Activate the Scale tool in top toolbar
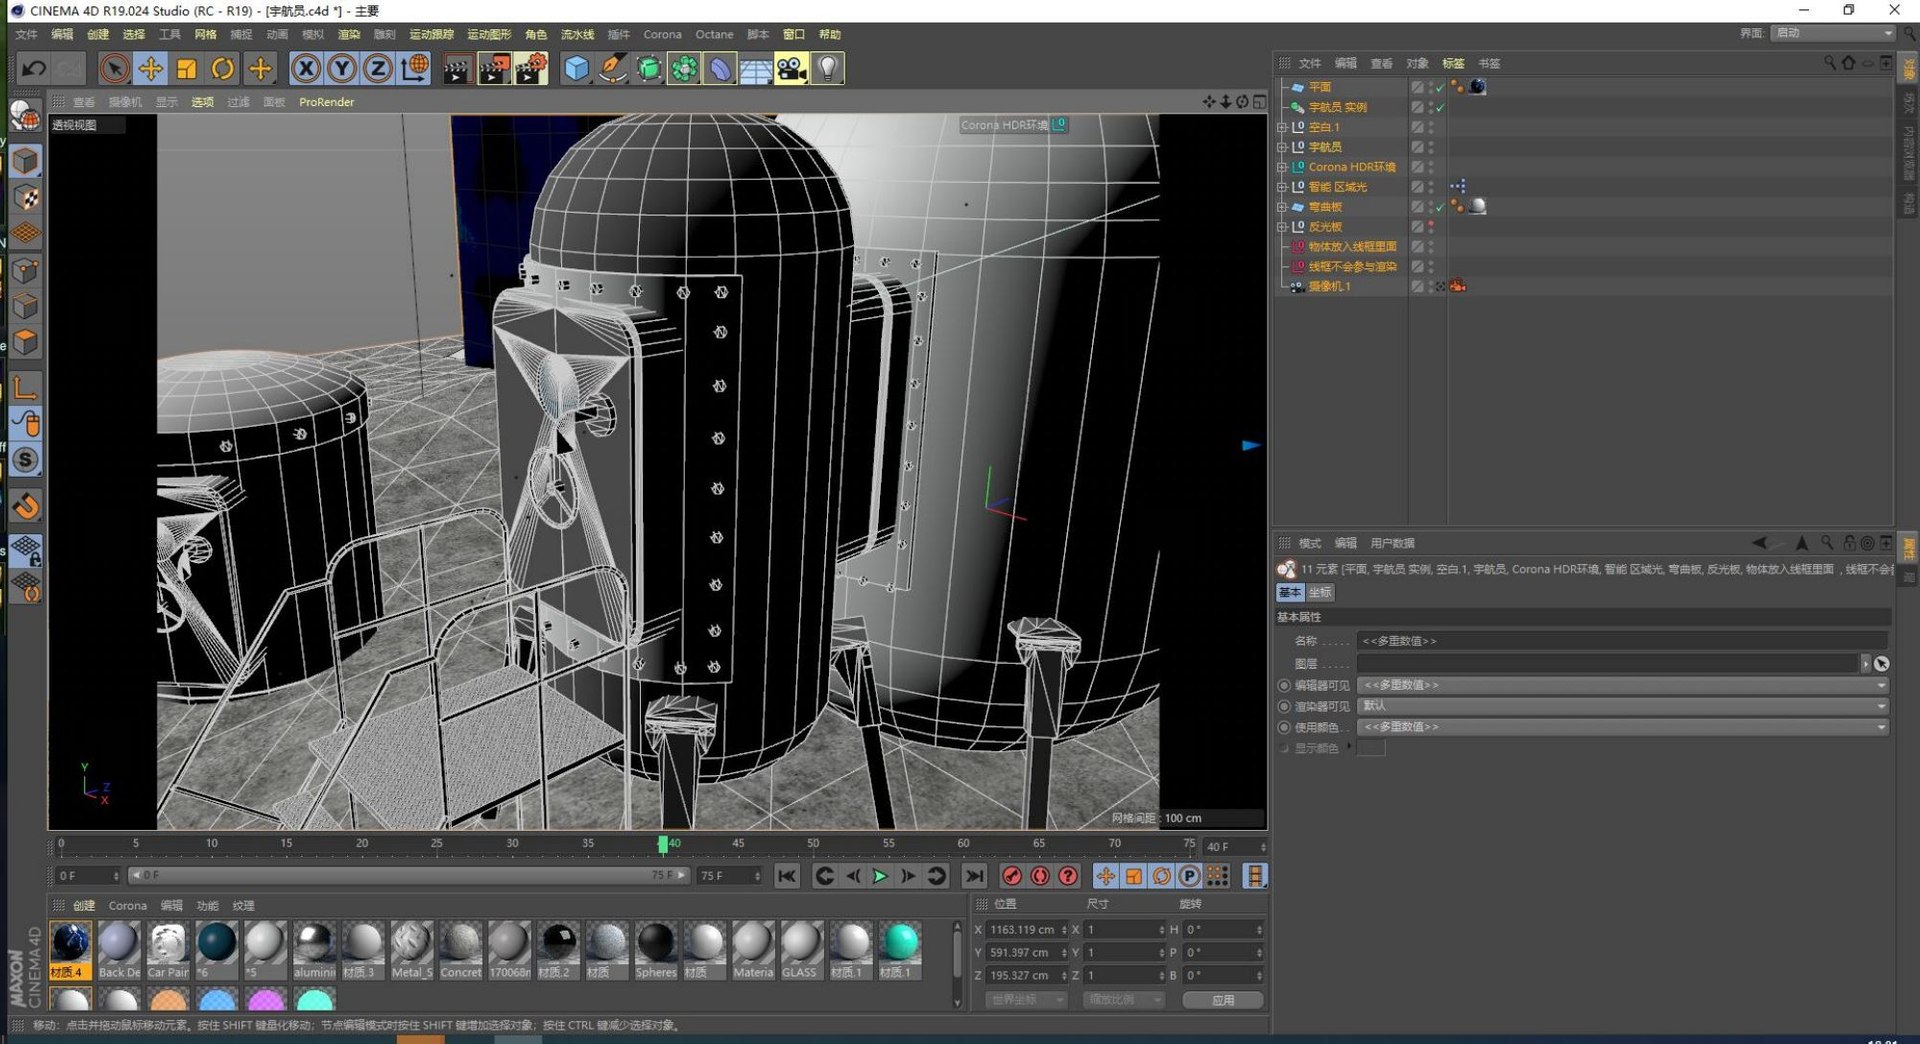Screen dimensions: 1920x1044 click(187, 68)
